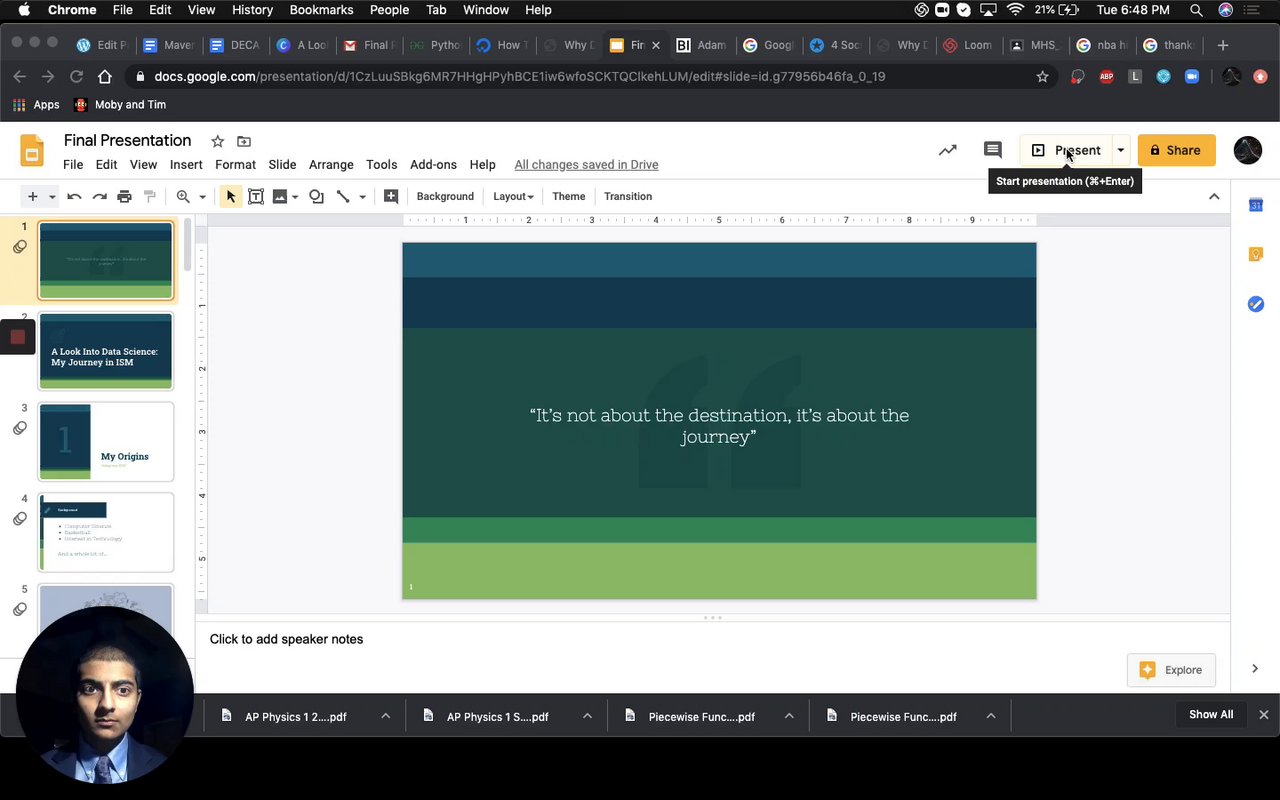Click the yellow Share button
The image size is (1280, 800).
point(1175,150)
